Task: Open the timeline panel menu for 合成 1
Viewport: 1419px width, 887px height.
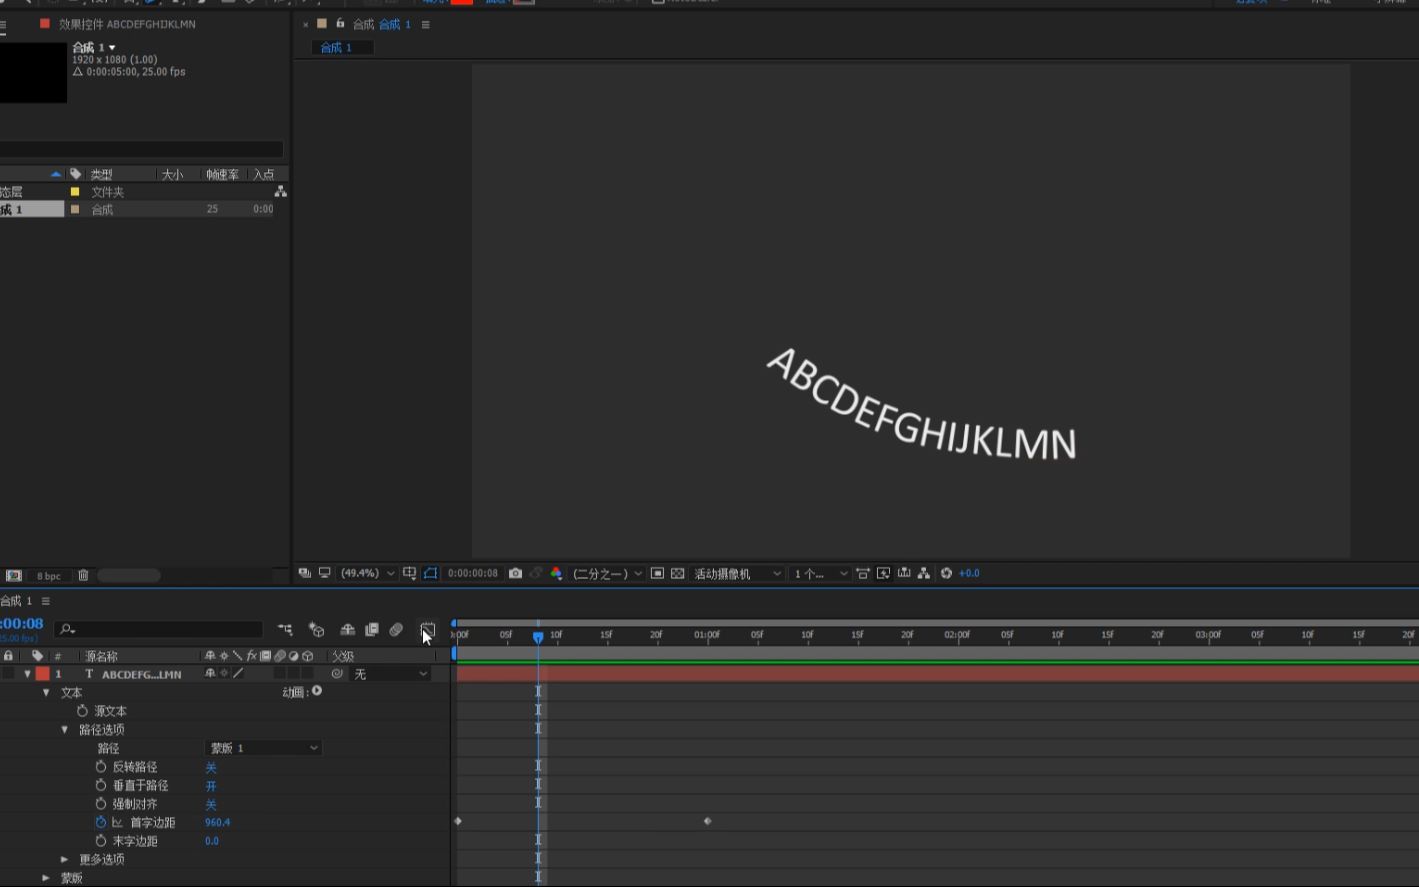Action: click(x=45, y=601)
